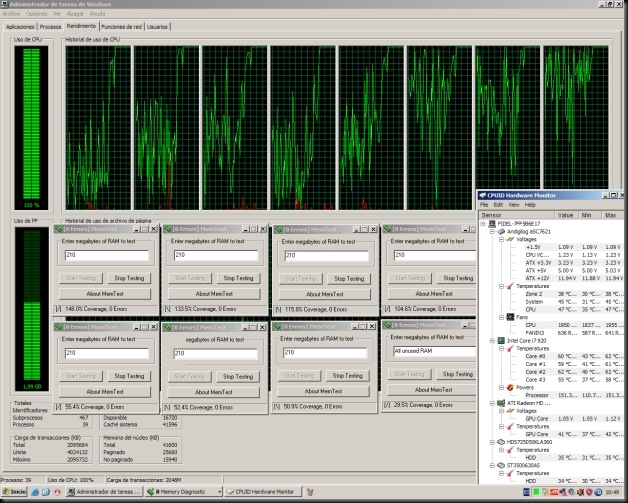Stop testing in MemTest showing 133.5% coverage

[x=239, y=278]
